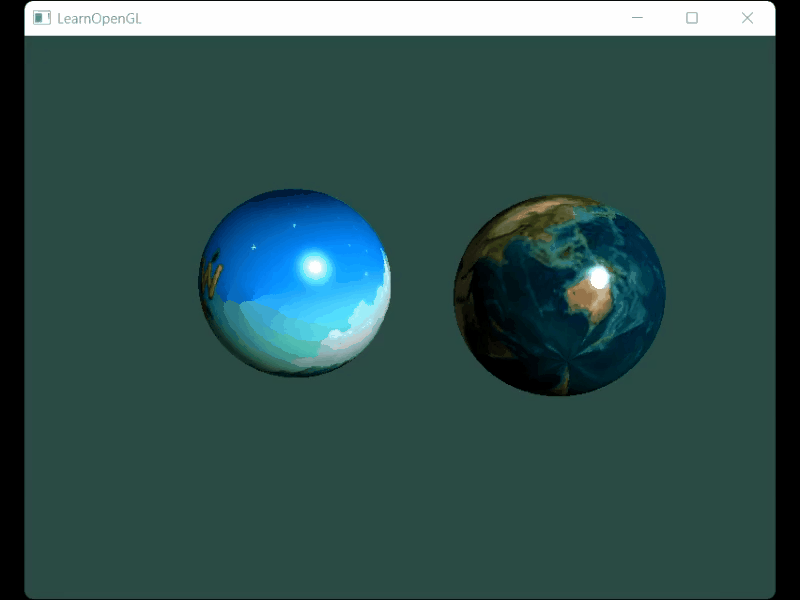Click the LearnOpenGL app icon in title bar
The height and width of the screenshot is (600, 800).
[42, 18]
